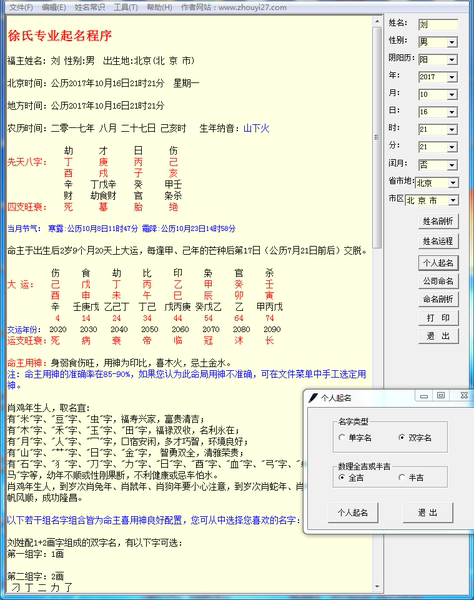Image resolution: width=474 pixels, height=600 pixels.
Task: Open the 姓名常识 menu
Action: click(x=90, y=7)
